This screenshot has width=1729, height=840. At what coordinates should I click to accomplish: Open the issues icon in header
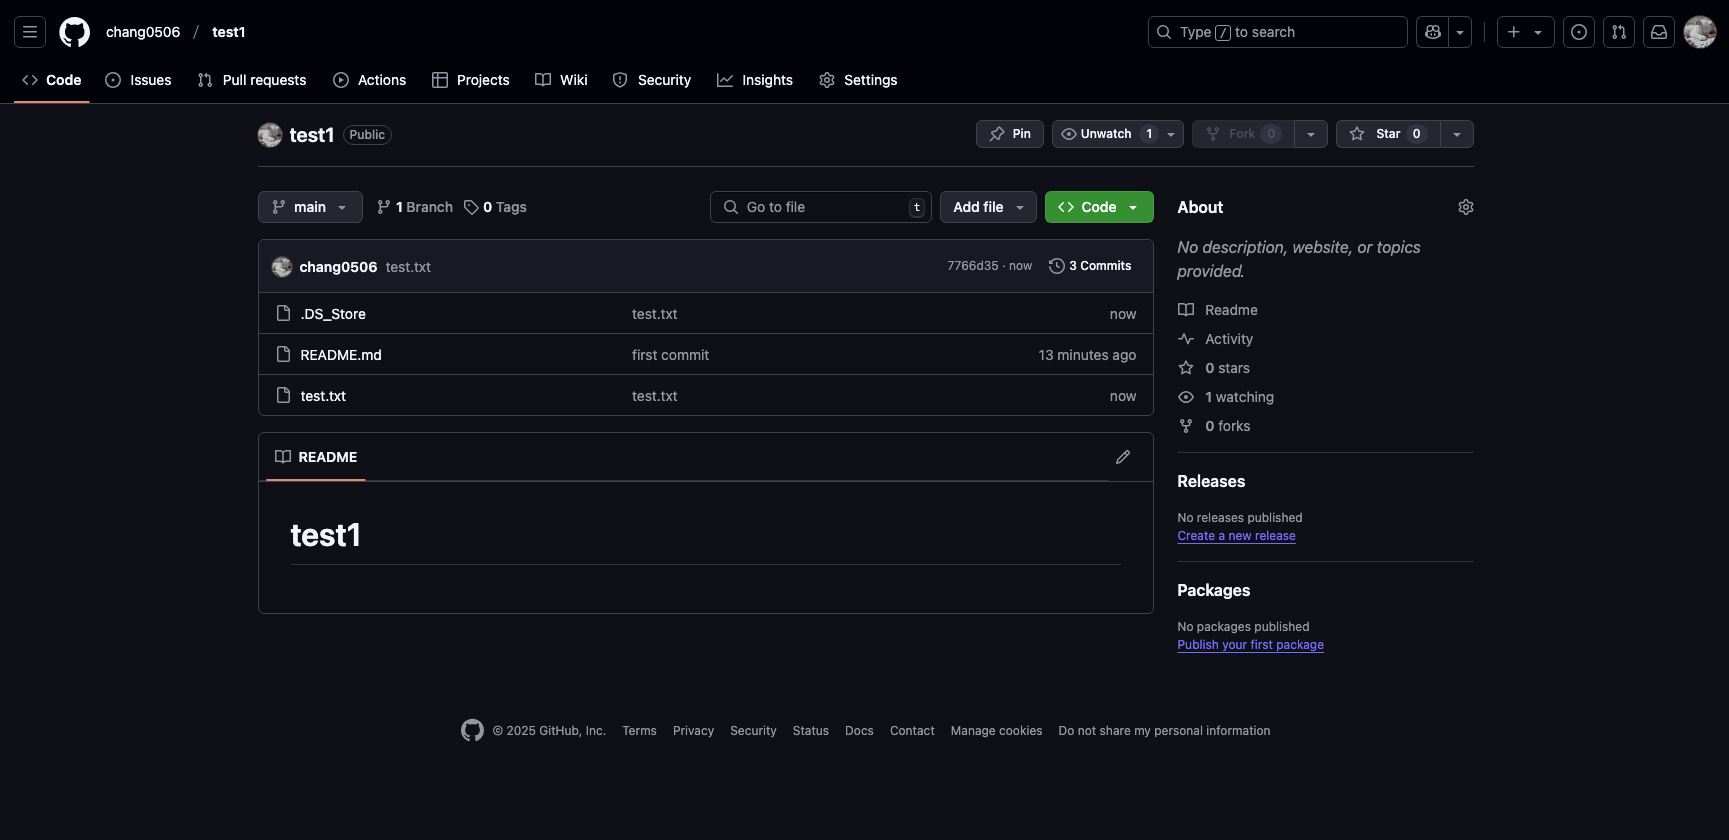[1579, 32]
